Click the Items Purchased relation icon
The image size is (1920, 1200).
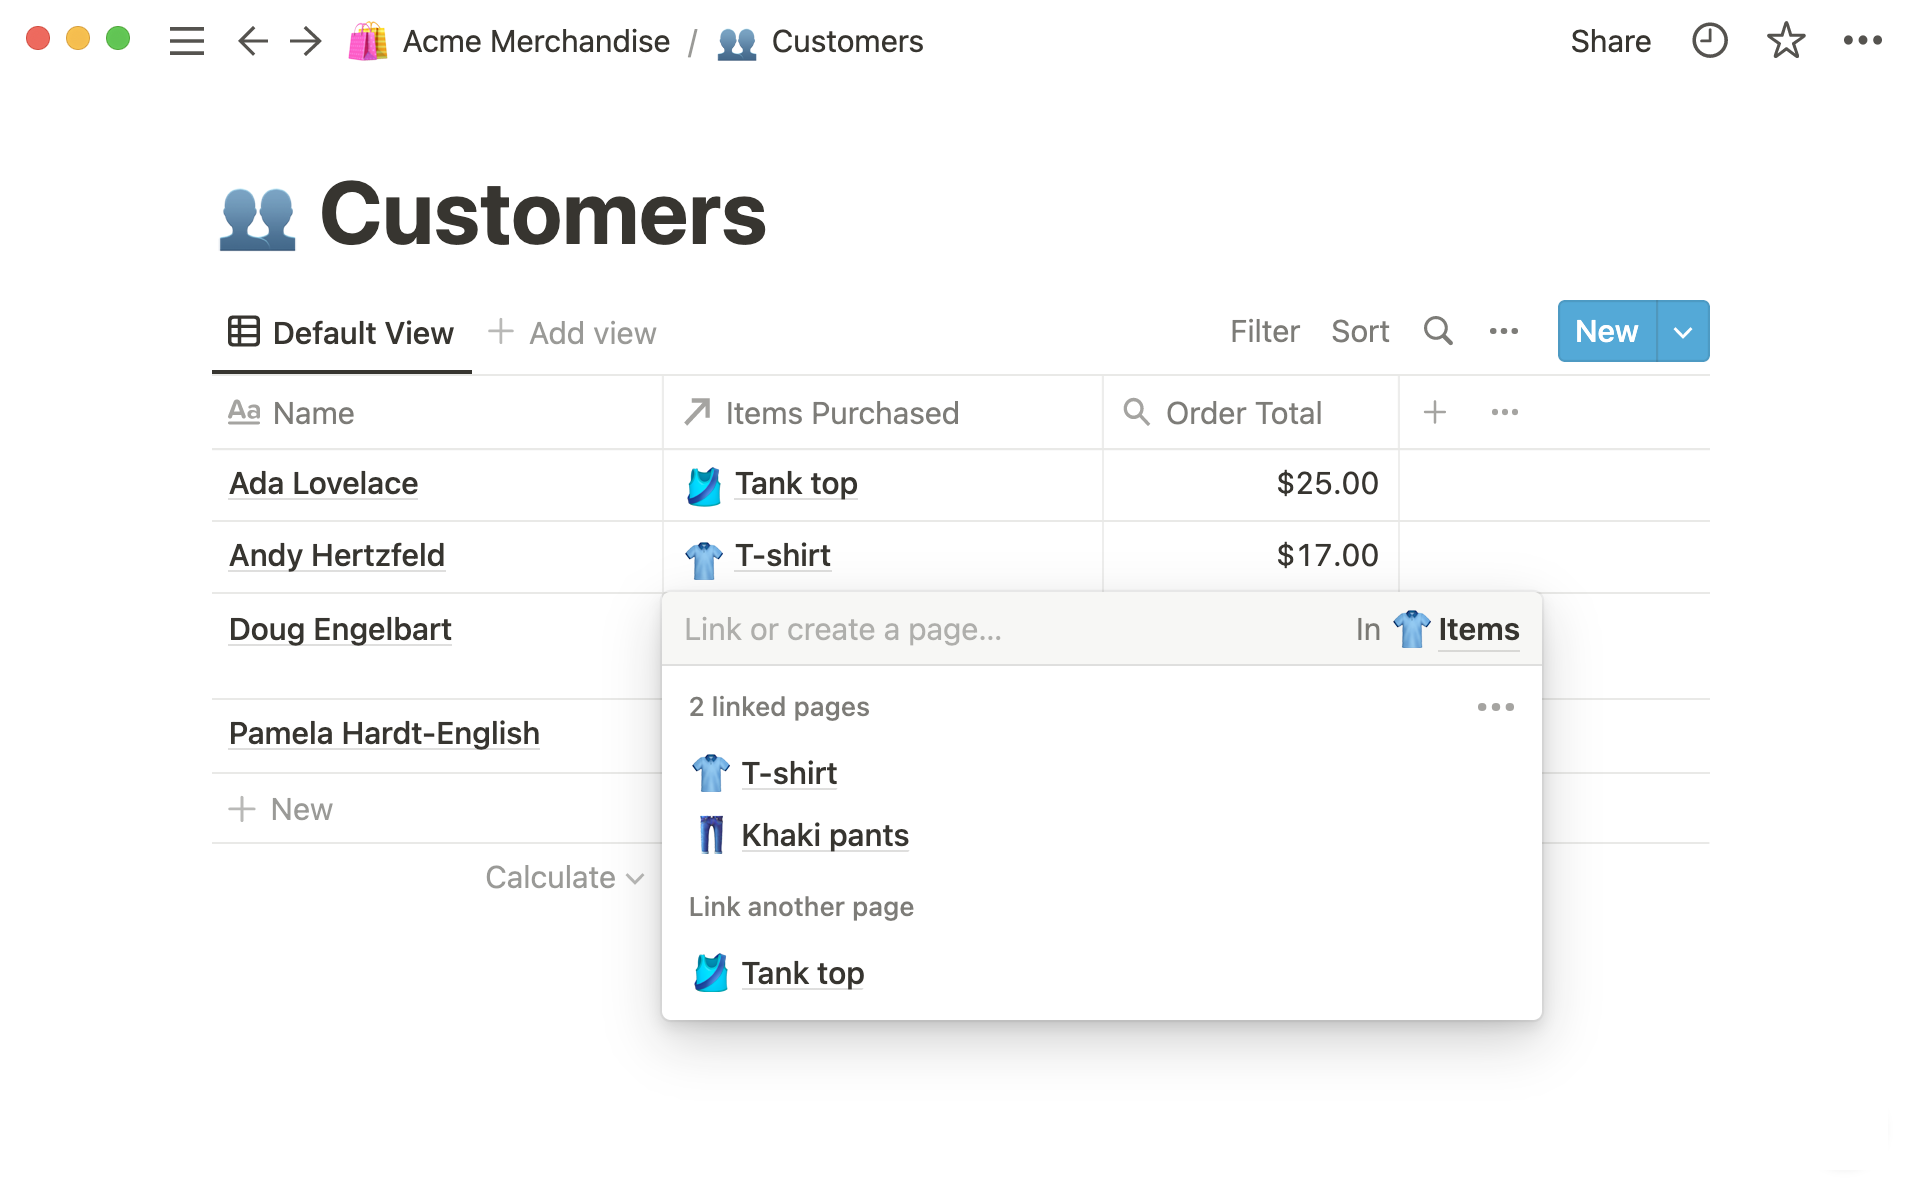point(698,412)
